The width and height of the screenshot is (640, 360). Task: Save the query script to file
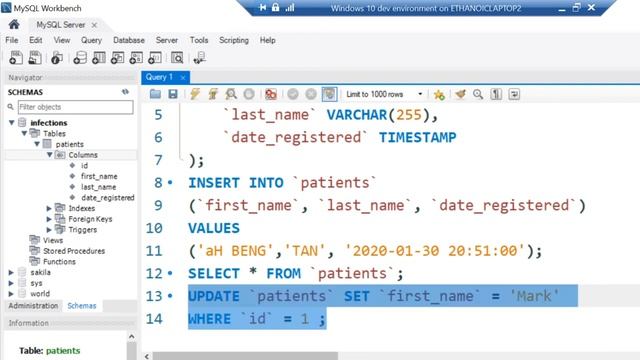[173, 94]
